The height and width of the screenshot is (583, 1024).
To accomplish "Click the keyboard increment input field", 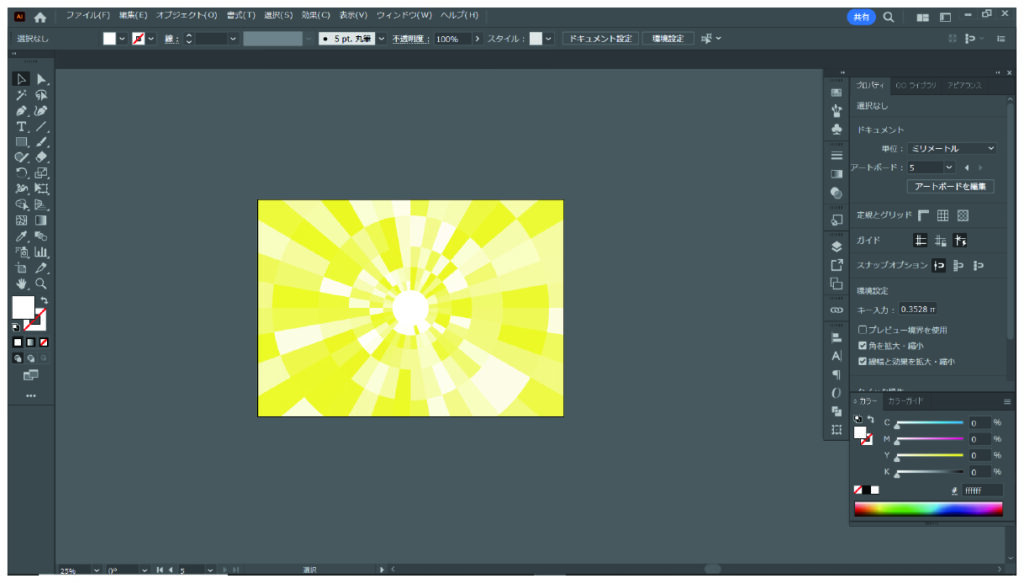I will [918, 309].
